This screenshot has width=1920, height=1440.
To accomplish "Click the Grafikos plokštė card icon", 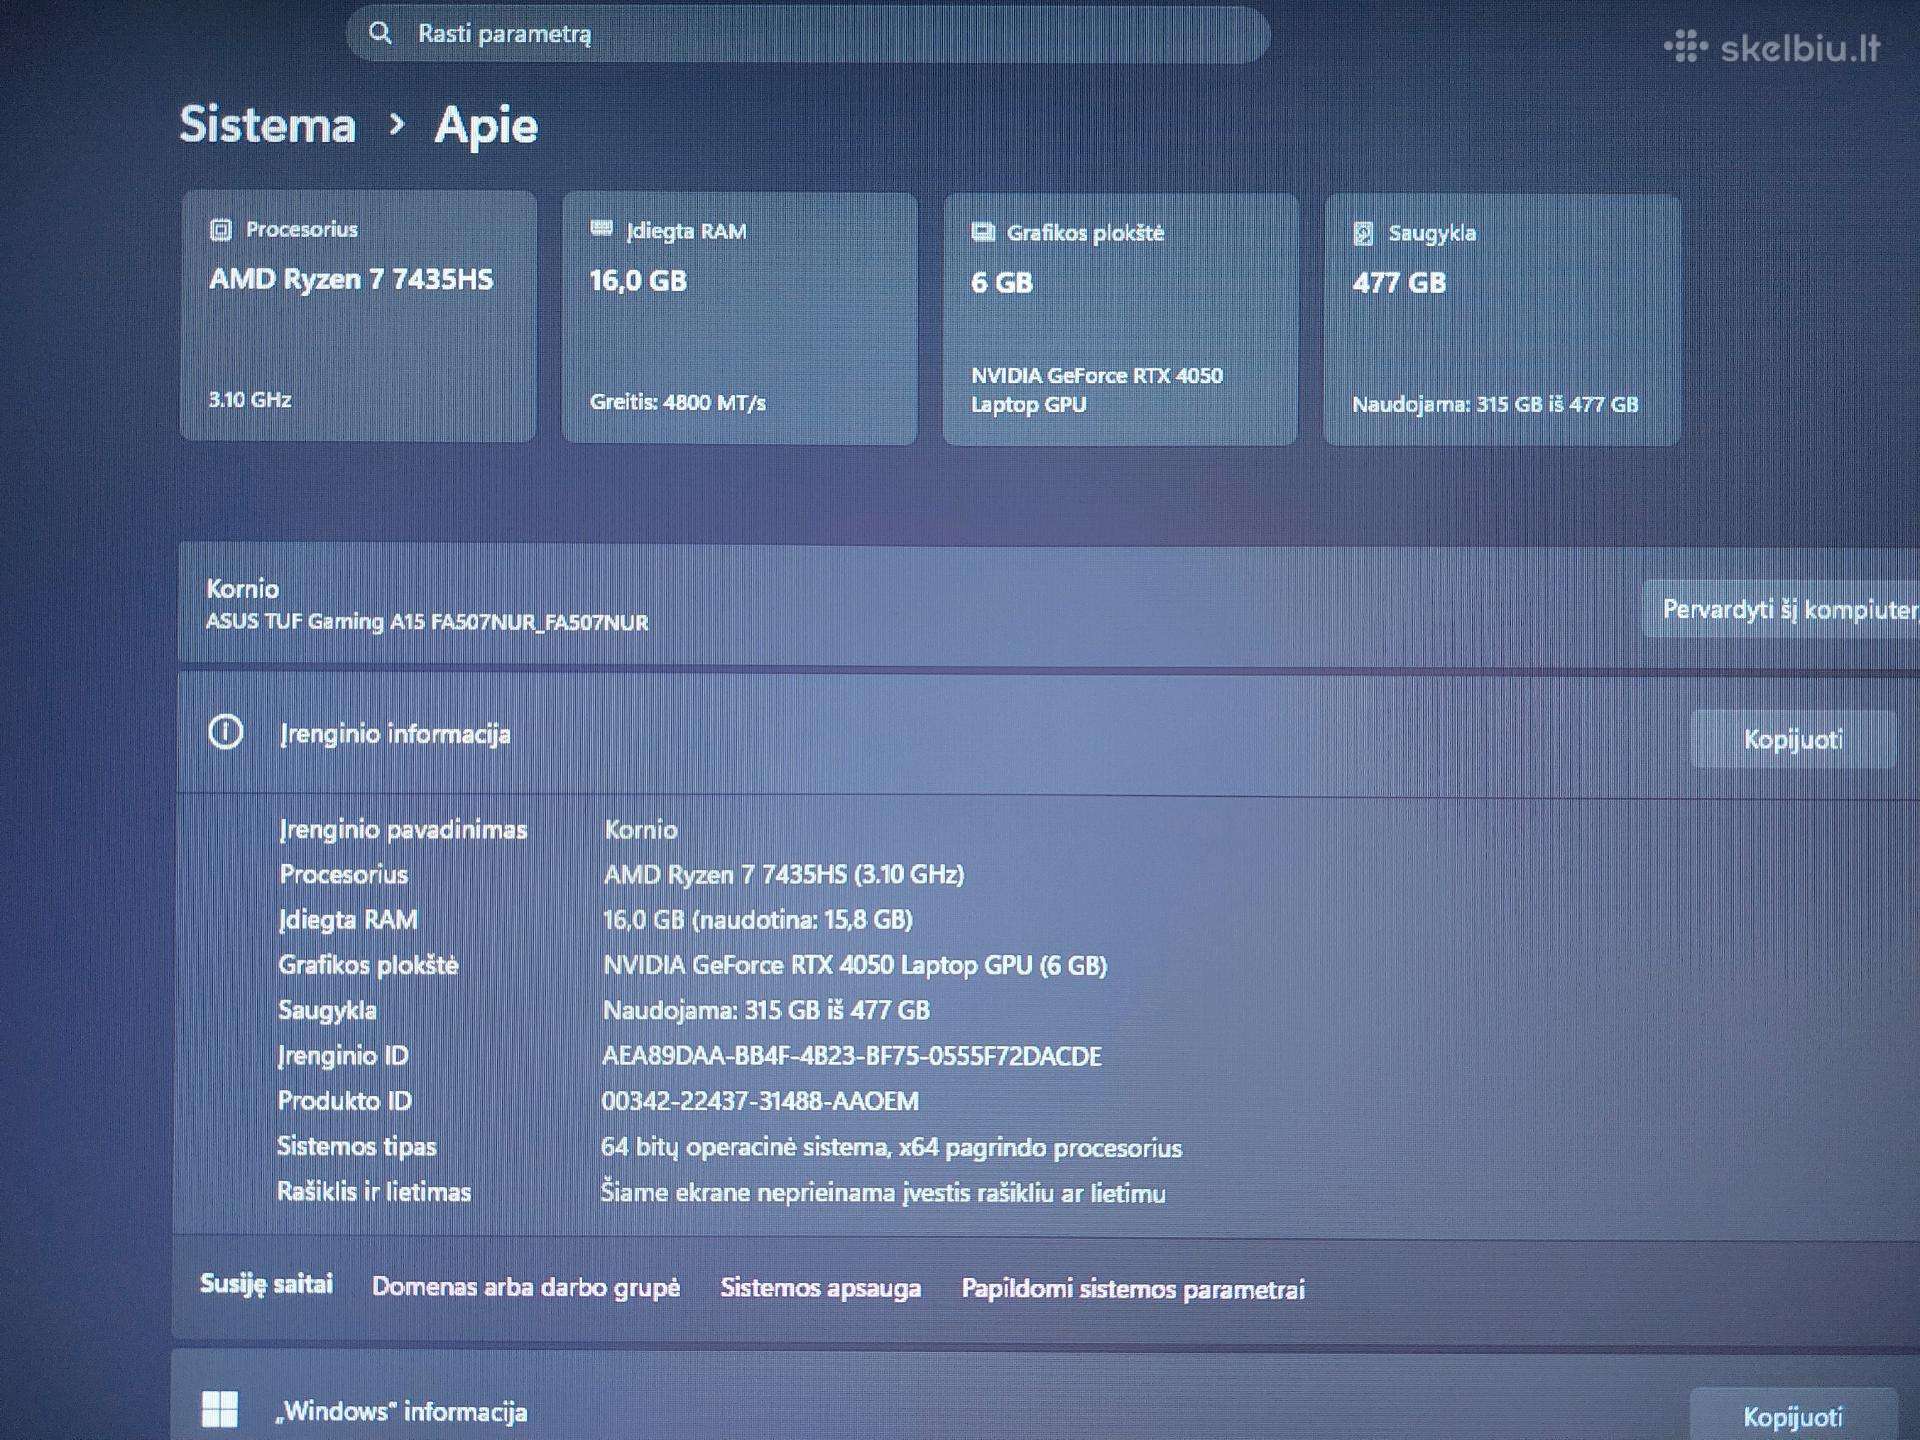I will [x=983, y=232].
